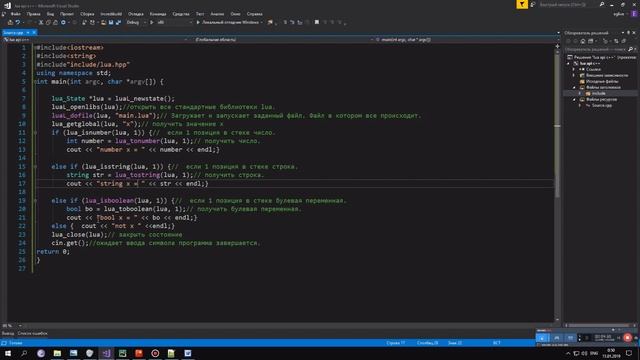
Task: Open the Windows notification center icon
Action: [x=629, y=353]
